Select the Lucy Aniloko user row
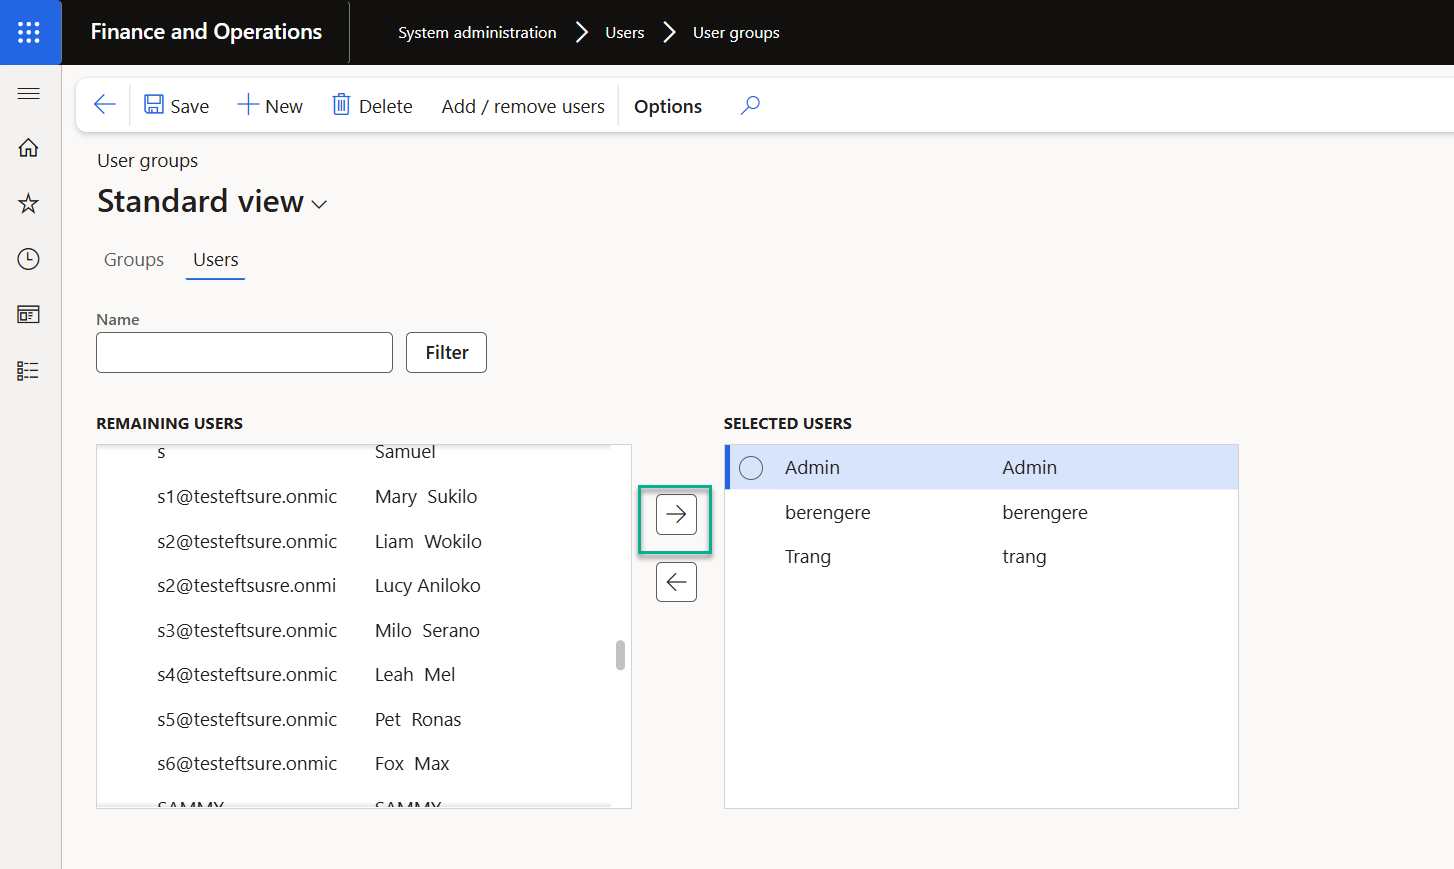Screen dimensions: 1454x869 pos(354,586)
